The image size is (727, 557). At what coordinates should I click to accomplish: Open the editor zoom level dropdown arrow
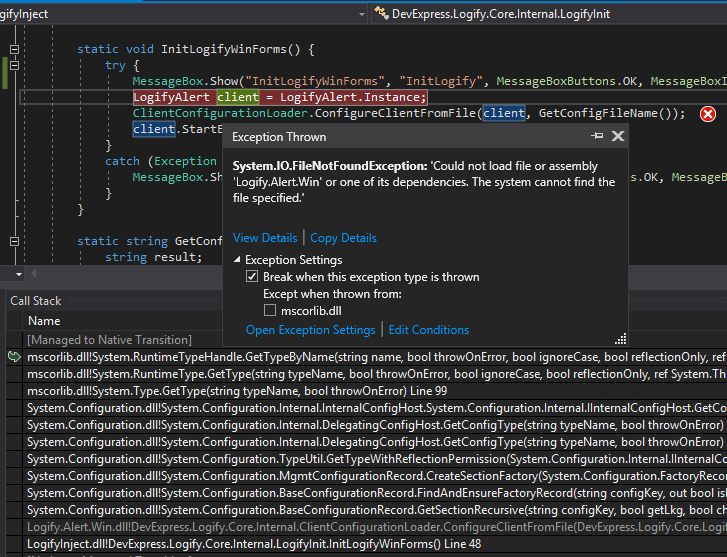tap(19, 275)
